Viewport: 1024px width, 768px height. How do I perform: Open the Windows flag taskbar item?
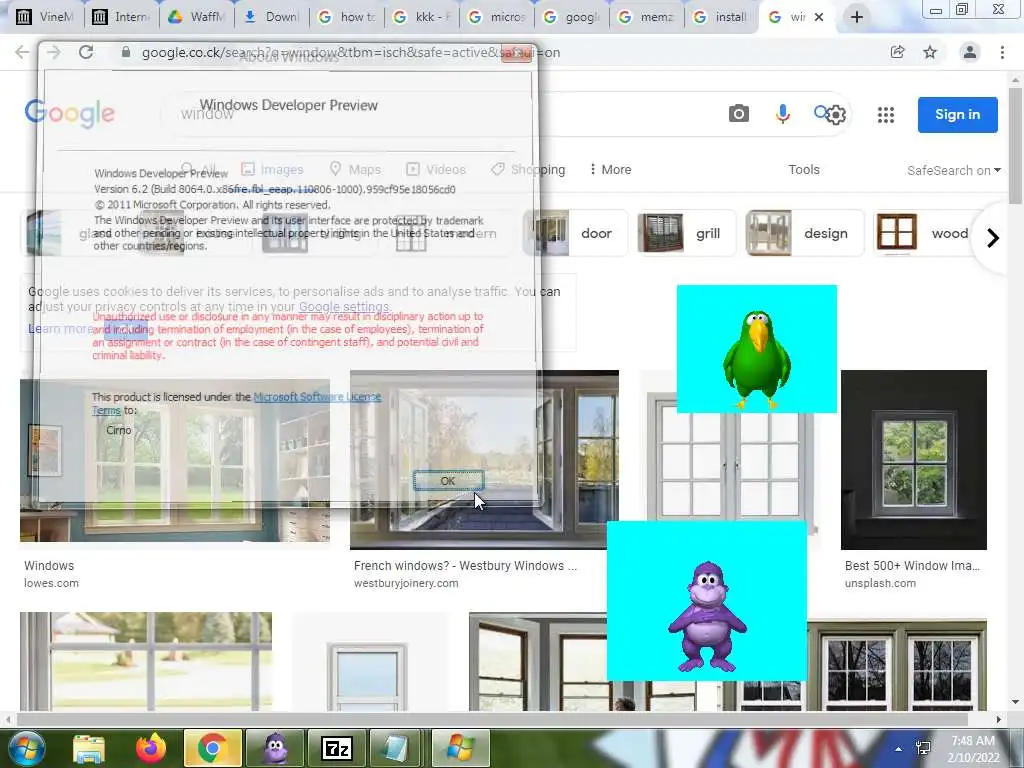[x=461, y=748]
